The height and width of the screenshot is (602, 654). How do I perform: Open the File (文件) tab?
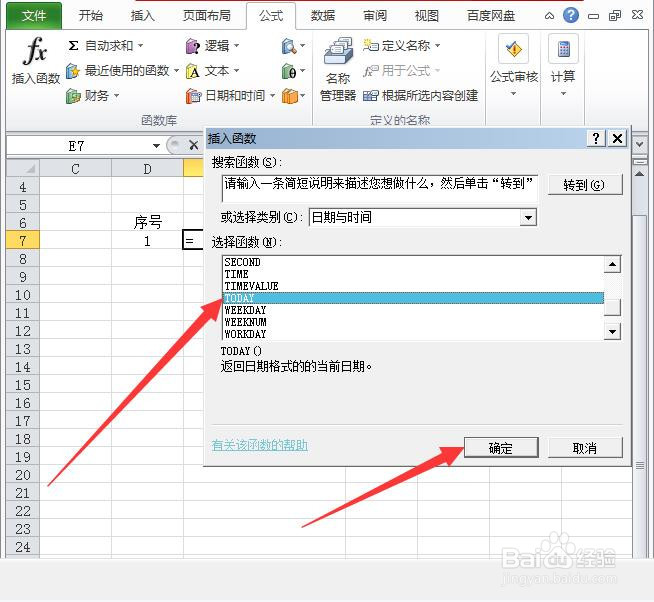pyautogui.click(x=34, y=16)
